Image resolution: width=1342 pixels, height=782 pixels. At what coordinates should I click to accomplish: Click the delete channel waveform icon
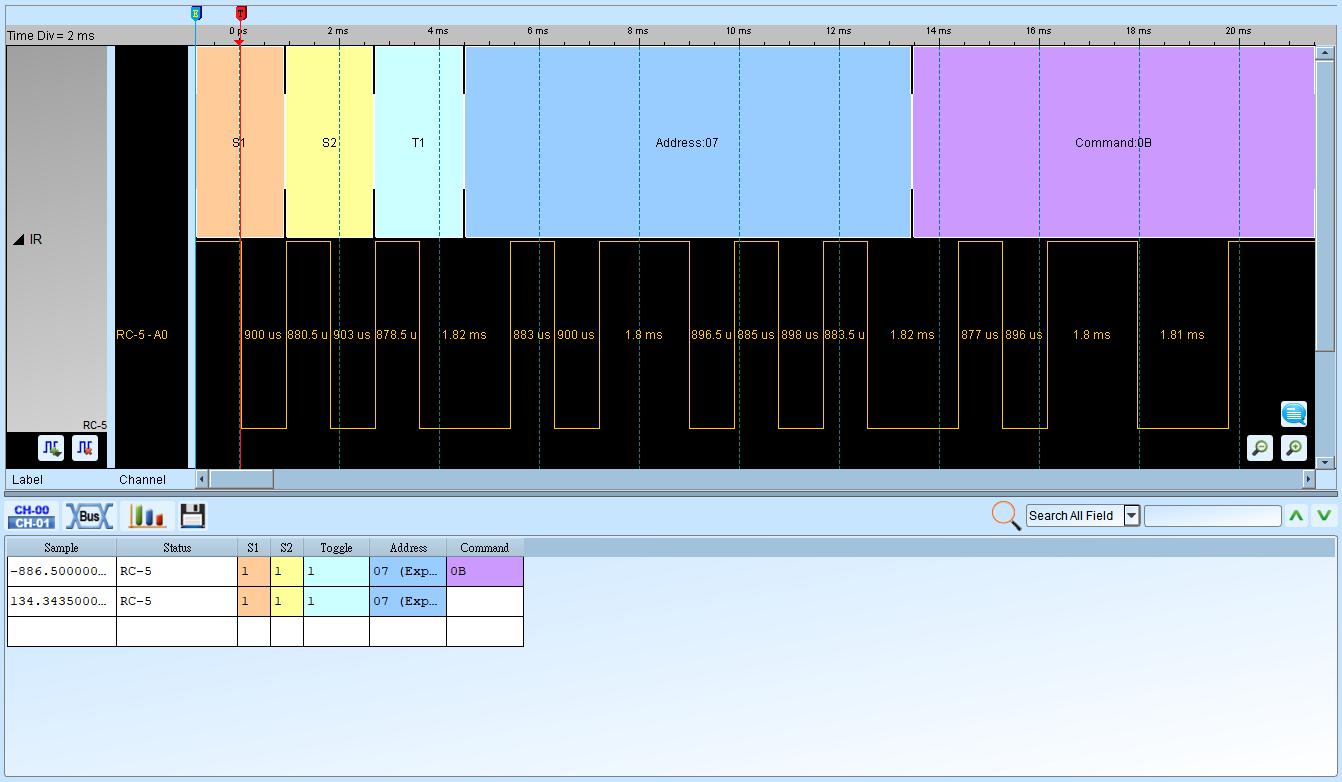(85, 448)
